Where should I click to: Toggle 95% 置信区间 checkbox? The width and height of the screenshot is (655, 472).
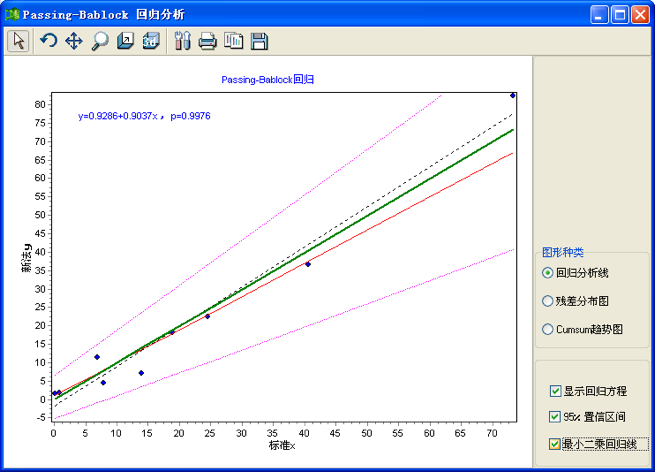(555, 416)
